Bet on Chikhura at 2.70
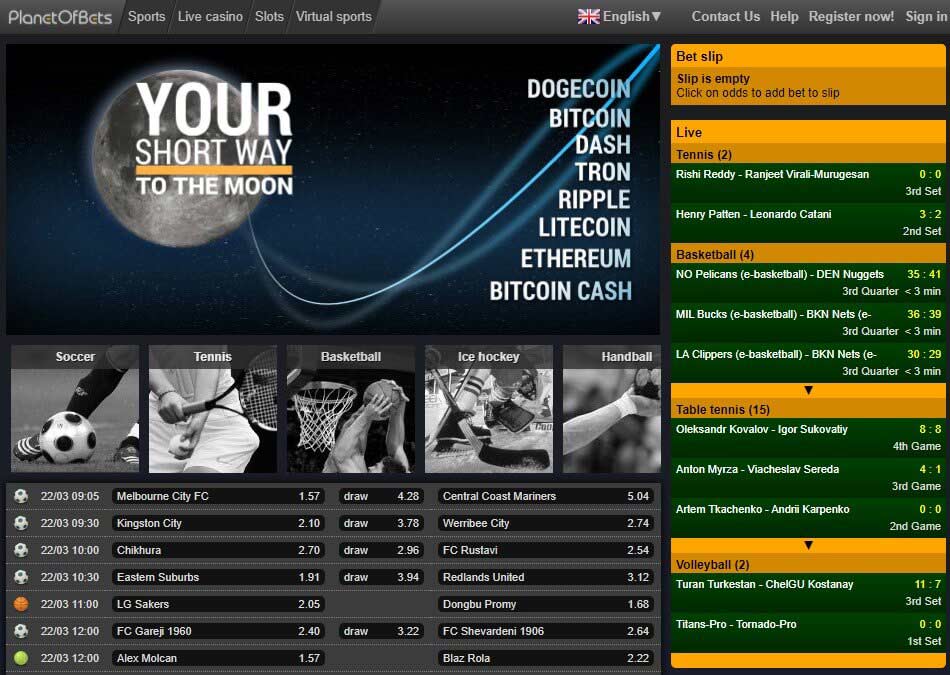The height and width of the screenshot is (675, 950). (x=218, y=550)
